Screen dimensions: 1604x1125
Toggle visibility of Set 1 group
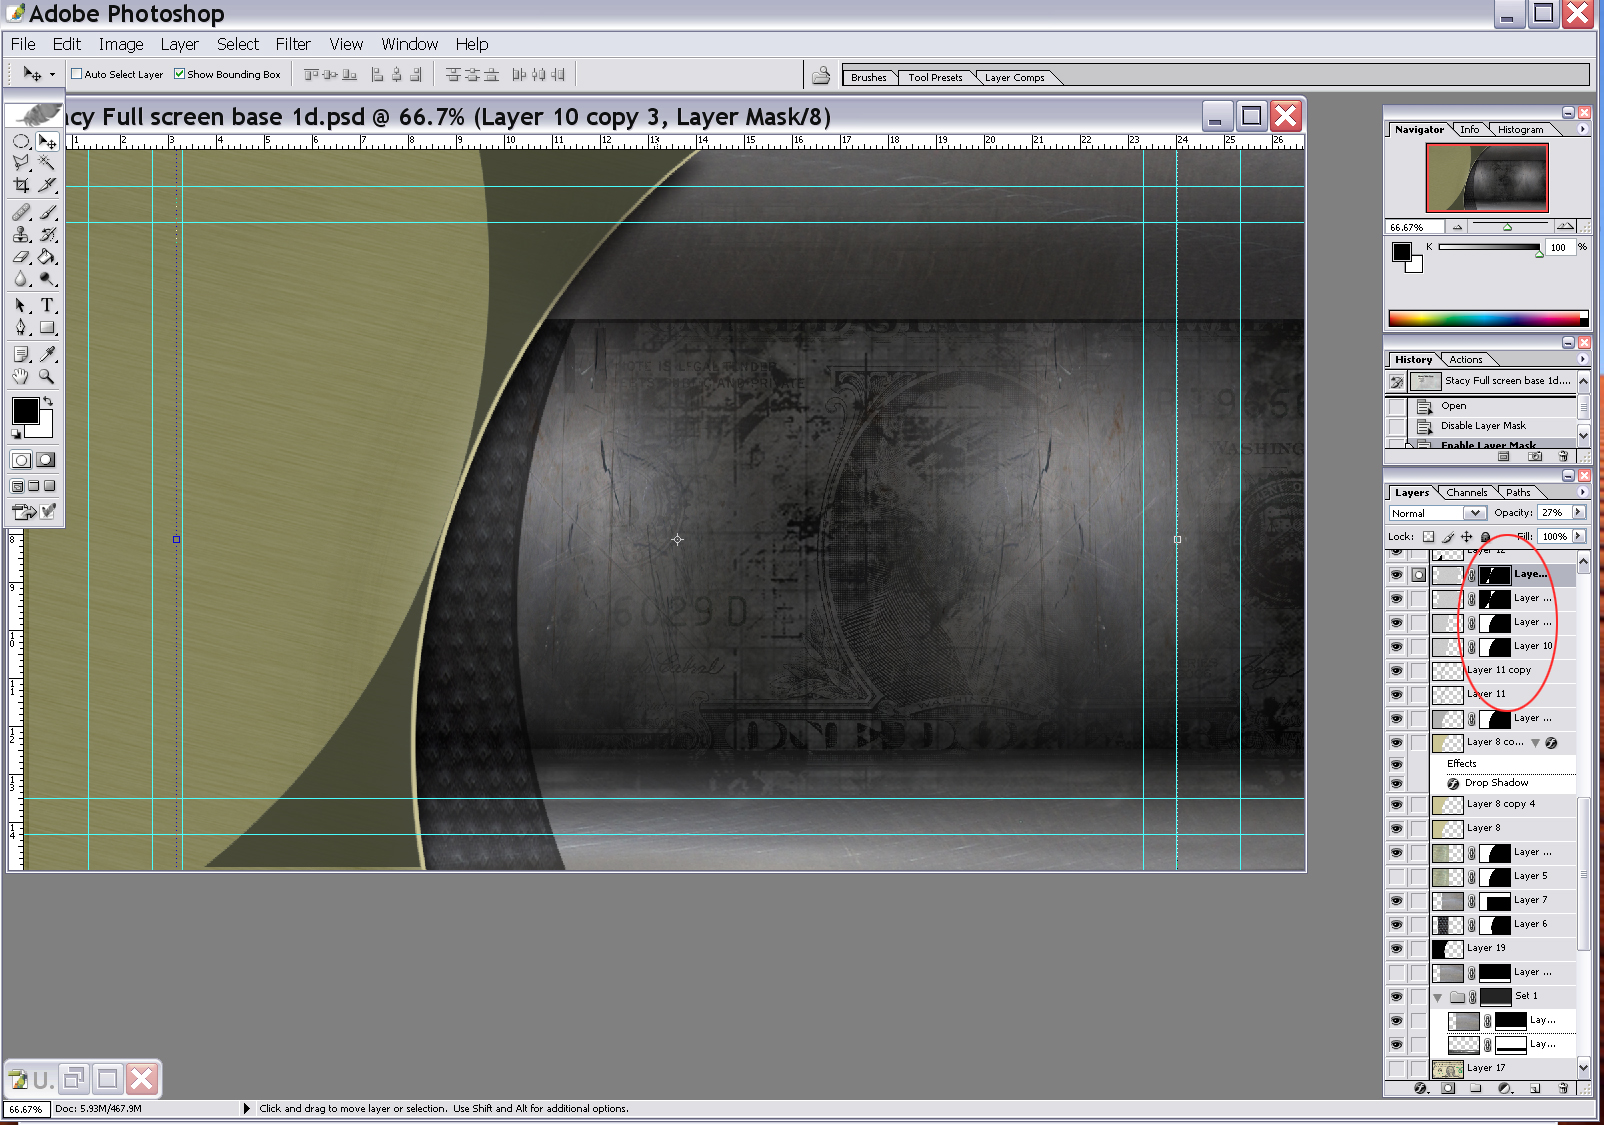[x=1396, y=996]
